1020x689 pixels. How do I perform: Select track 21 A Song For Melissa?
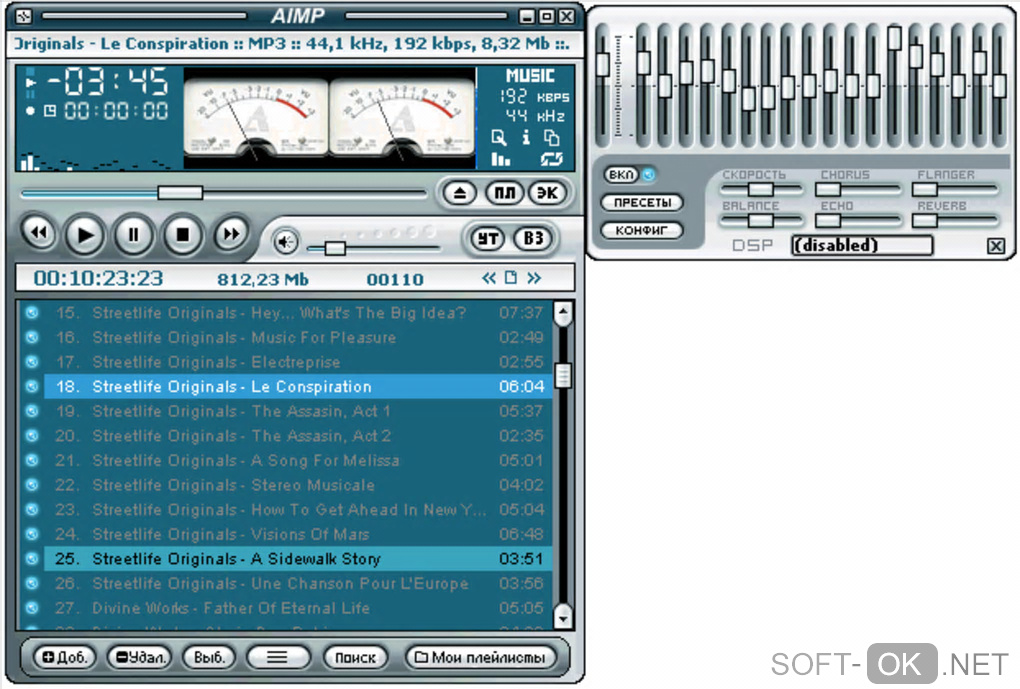298,461
